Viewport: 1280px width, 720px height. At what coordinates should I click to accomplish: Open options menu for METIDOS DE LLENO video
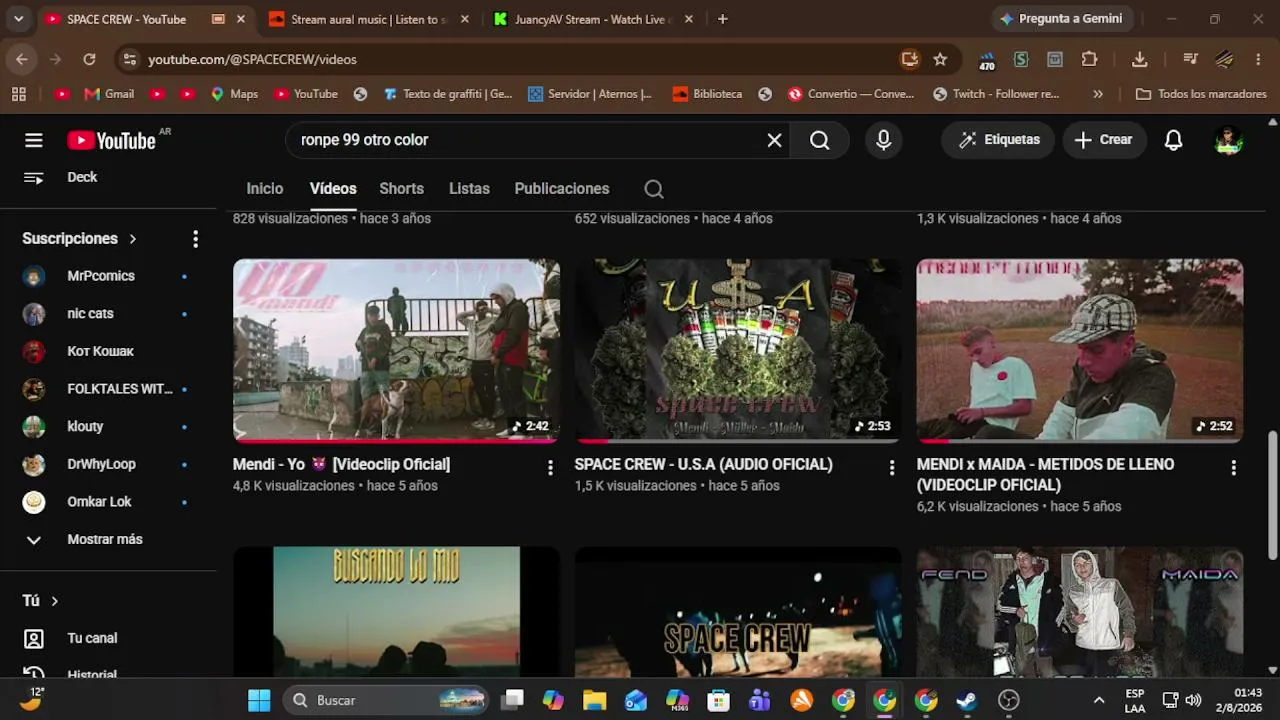1234,467
